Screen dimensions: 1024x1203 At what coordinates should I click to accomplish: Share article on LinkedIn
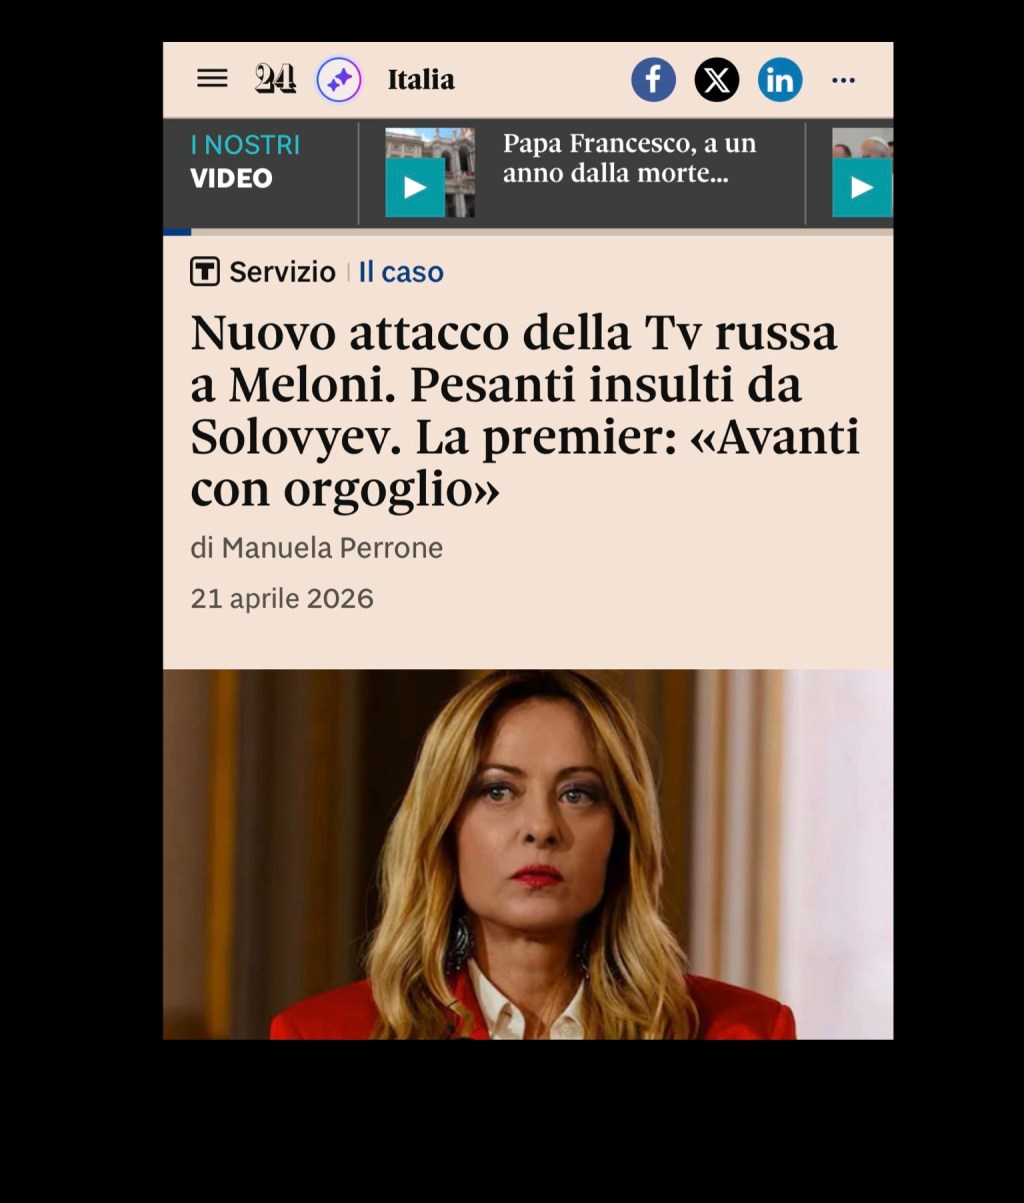(780, 80)
